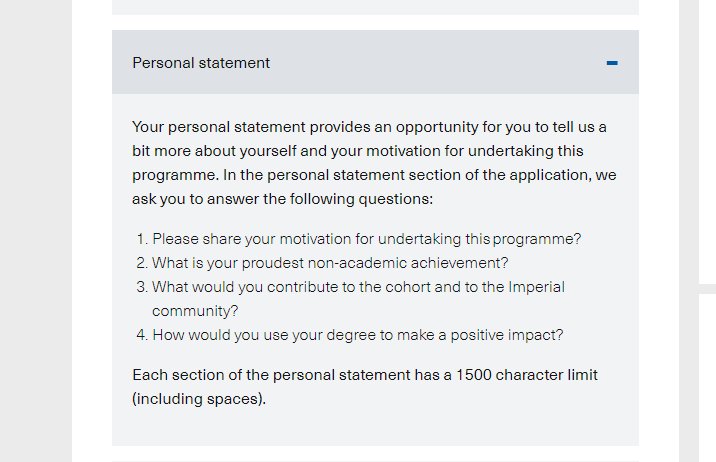Image resolution: width=716 pixels, height=462 pixels.
Task: Toggle the Personal statement header bar
Action: (375, 62)
